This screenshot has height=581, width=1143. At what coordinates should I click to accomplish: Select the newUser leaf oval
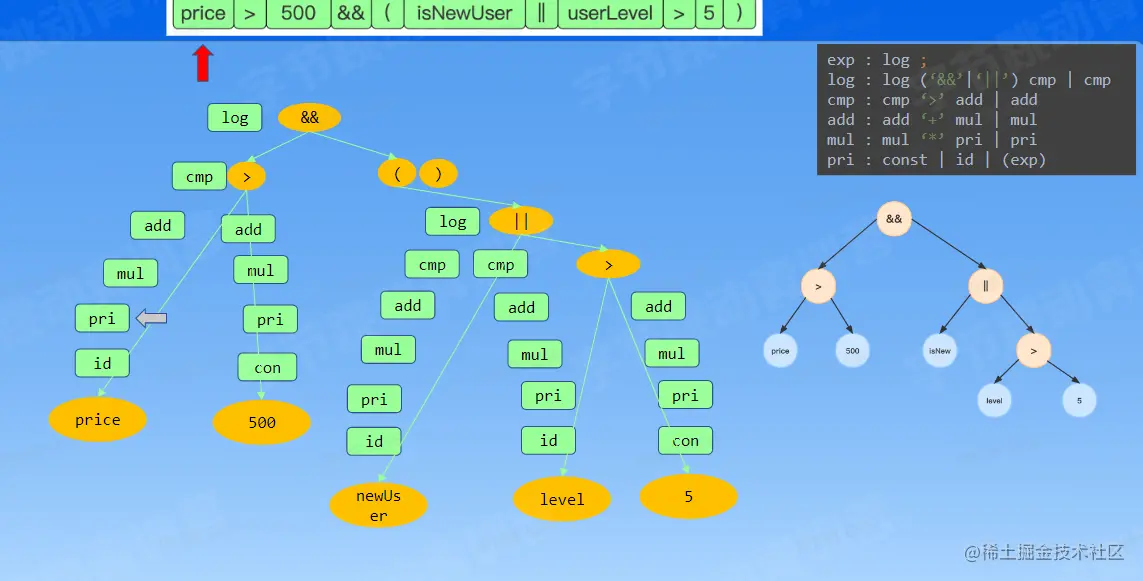point(378,505)
